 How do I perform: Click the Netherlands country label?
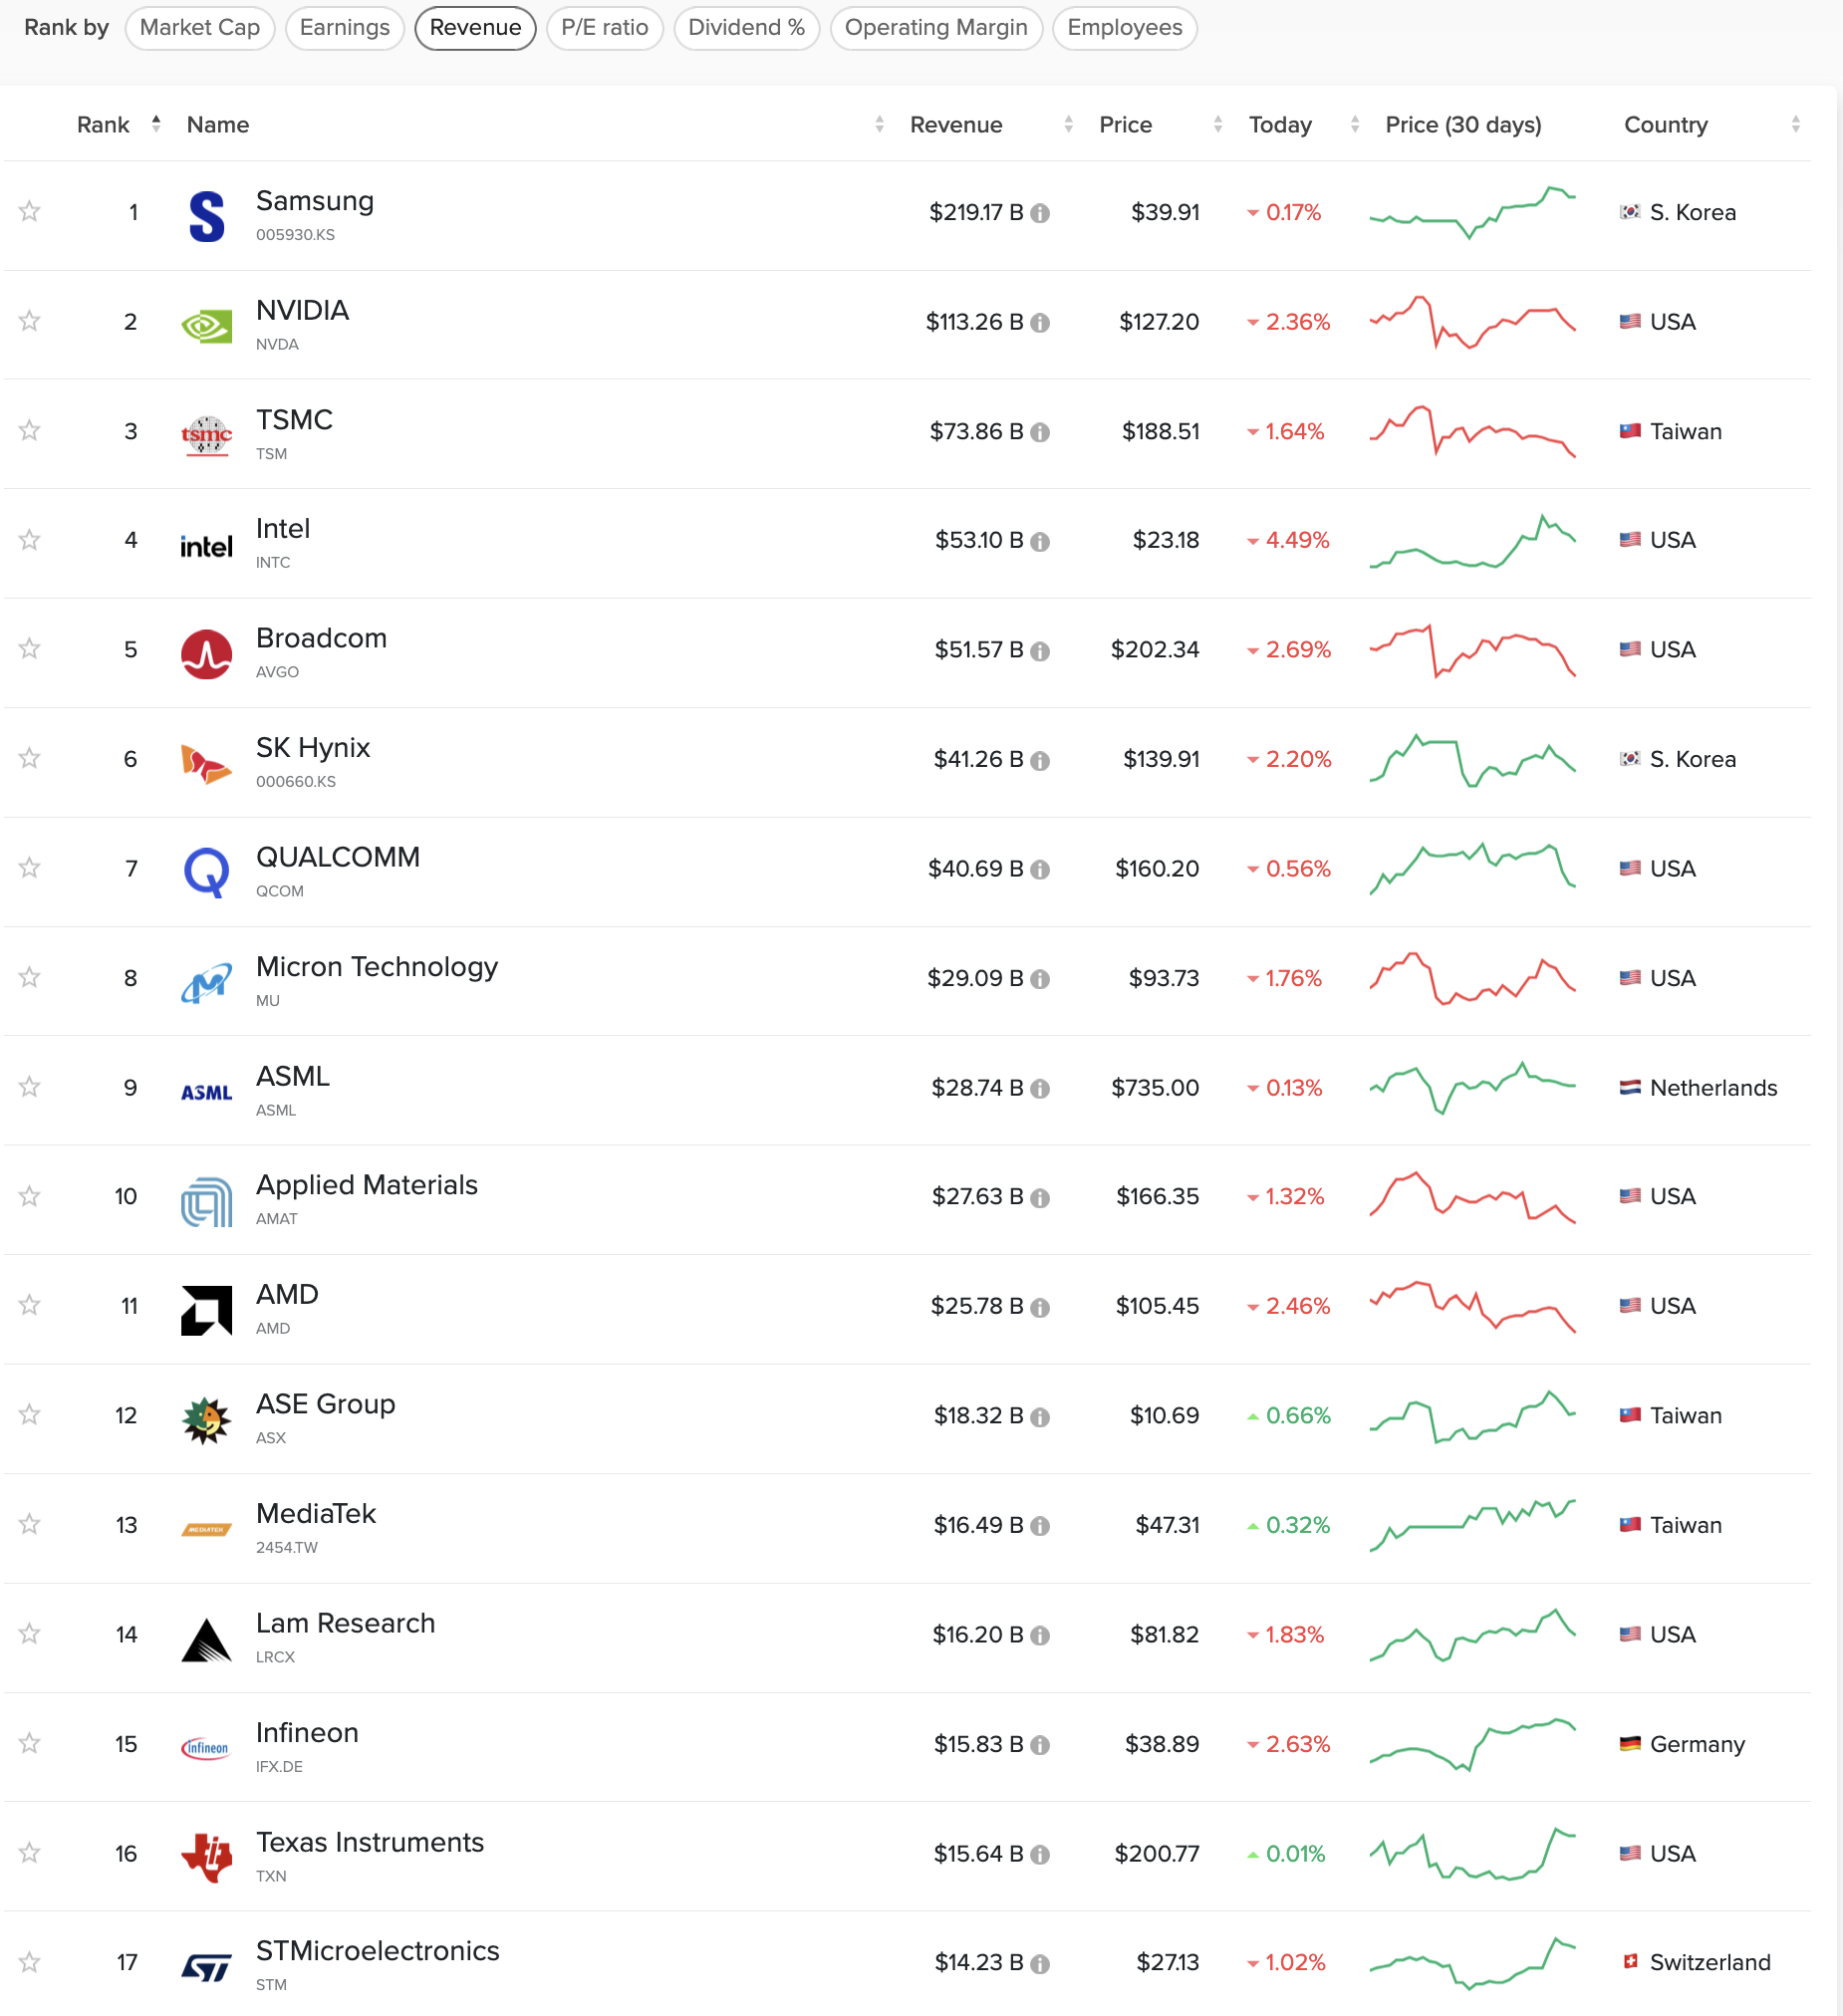pyautogui.click(x=1713, y=1088)
